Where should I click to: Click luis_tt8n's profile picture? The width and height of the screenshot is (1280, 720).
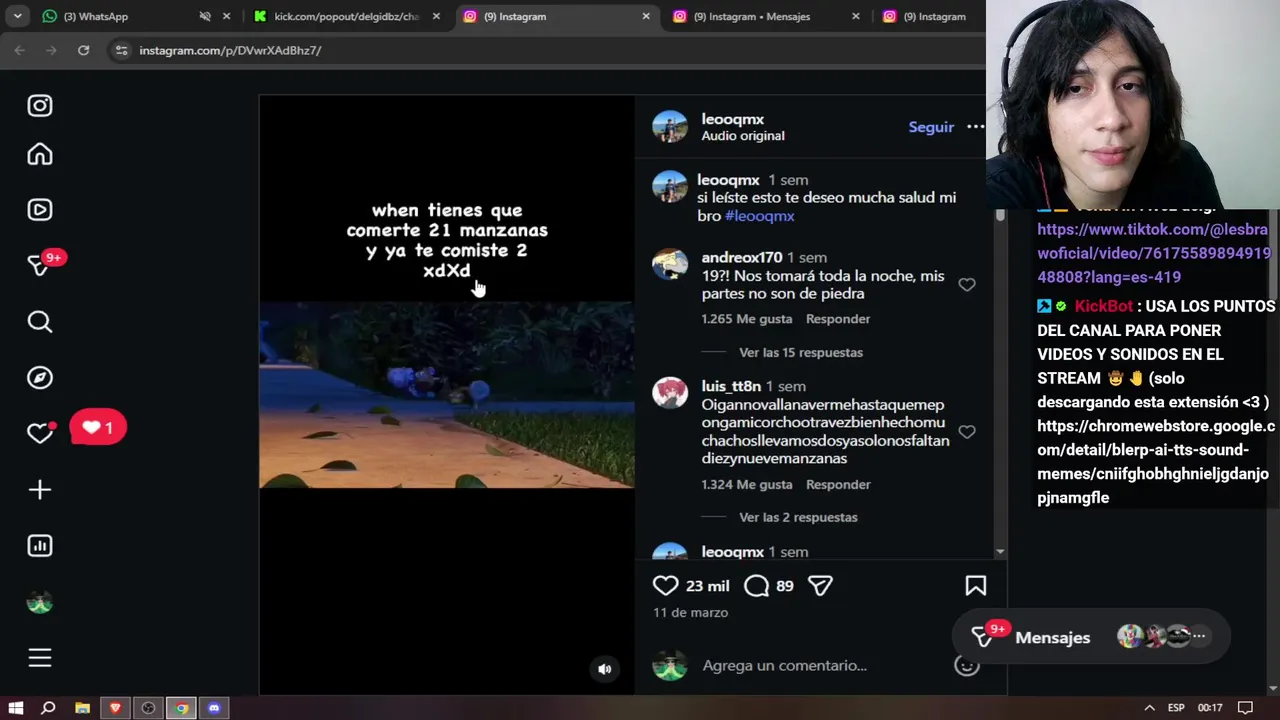[x=670, y=392]
